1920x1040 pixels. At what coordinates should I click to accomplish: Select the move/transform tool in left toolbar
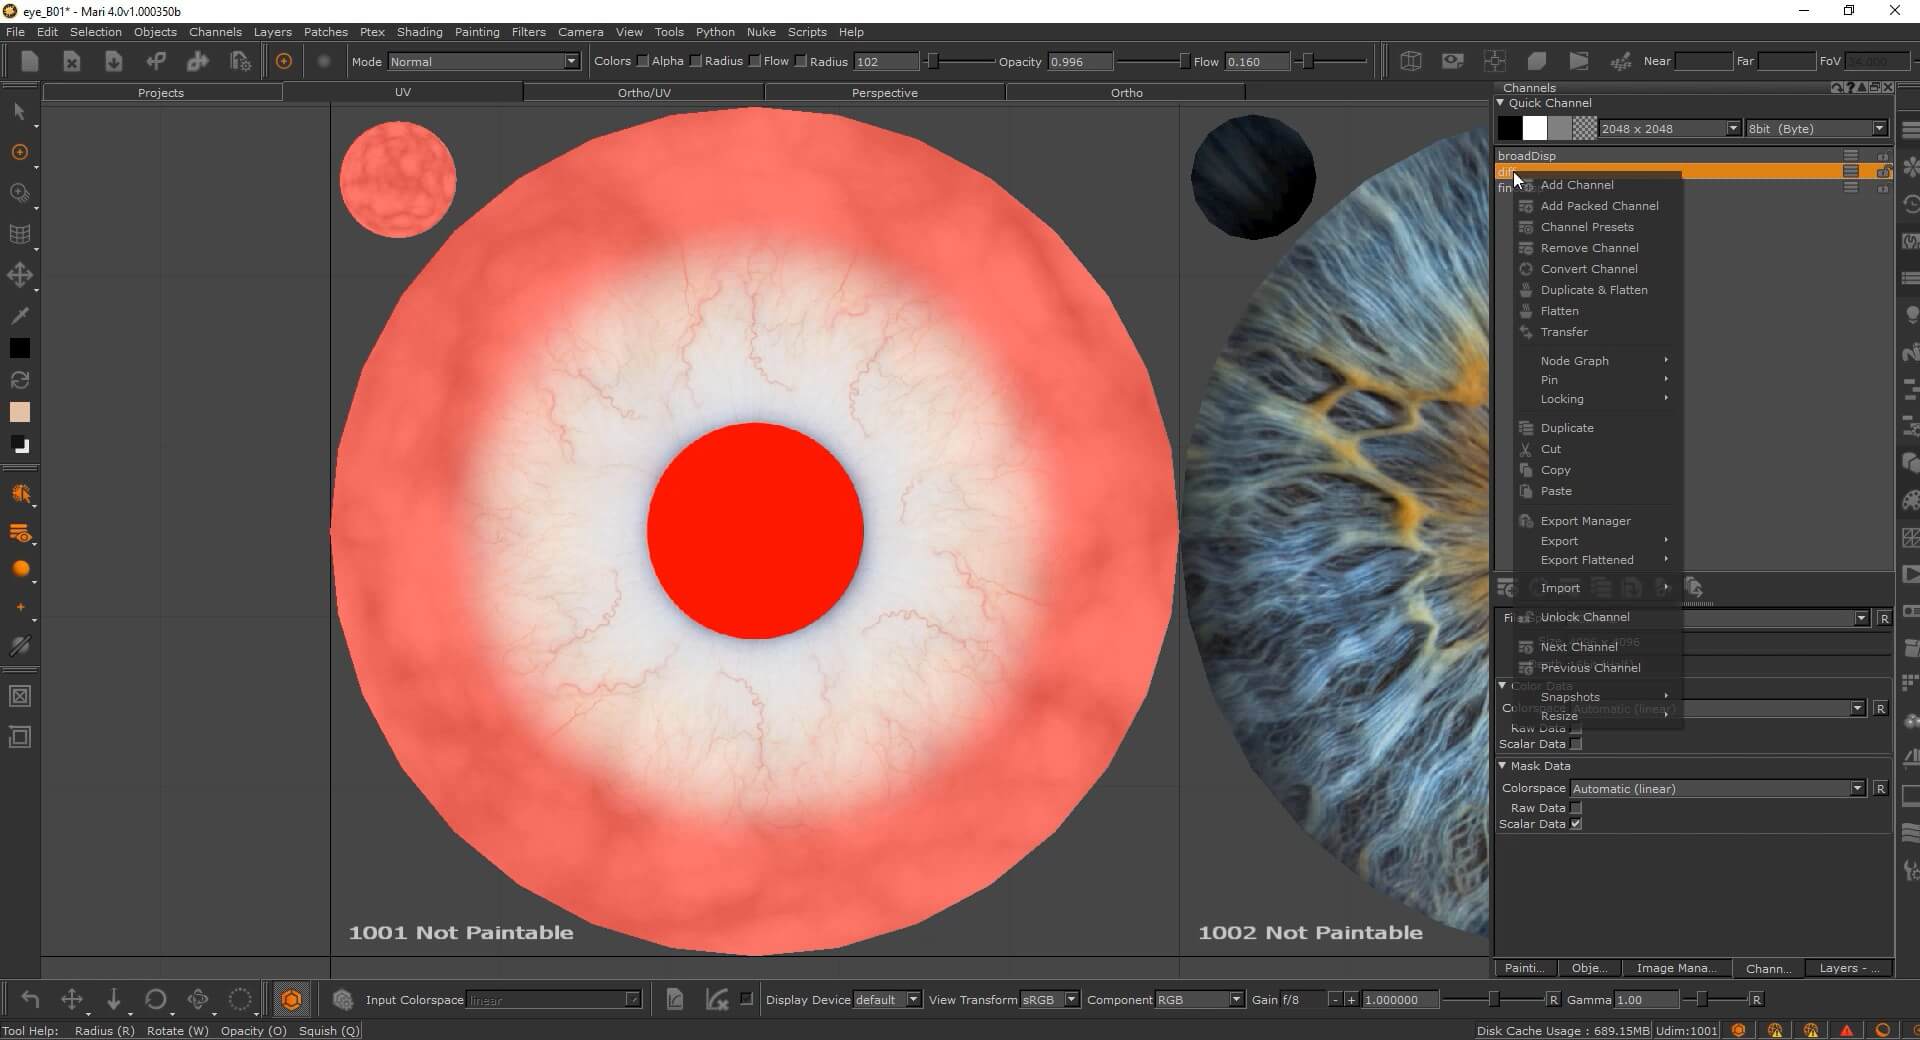pos(19,275)
